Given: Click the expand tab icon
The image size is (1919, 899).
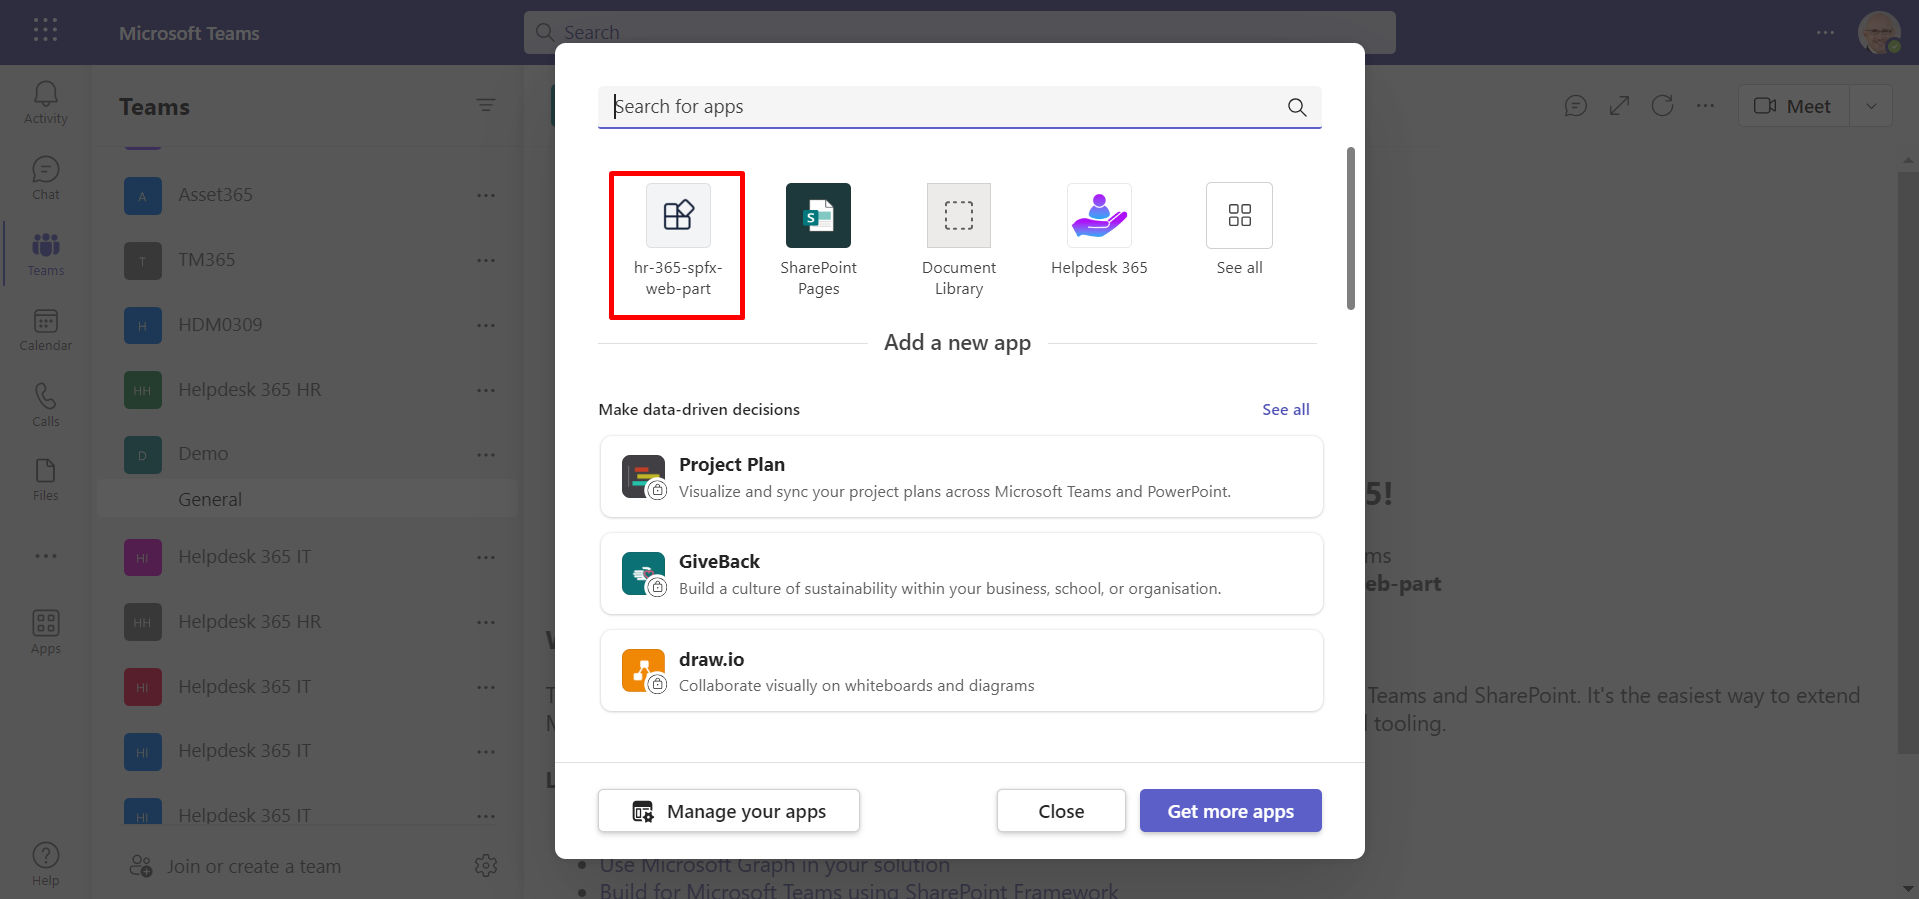Looking at the screenshot, I should pos(1619,106).
